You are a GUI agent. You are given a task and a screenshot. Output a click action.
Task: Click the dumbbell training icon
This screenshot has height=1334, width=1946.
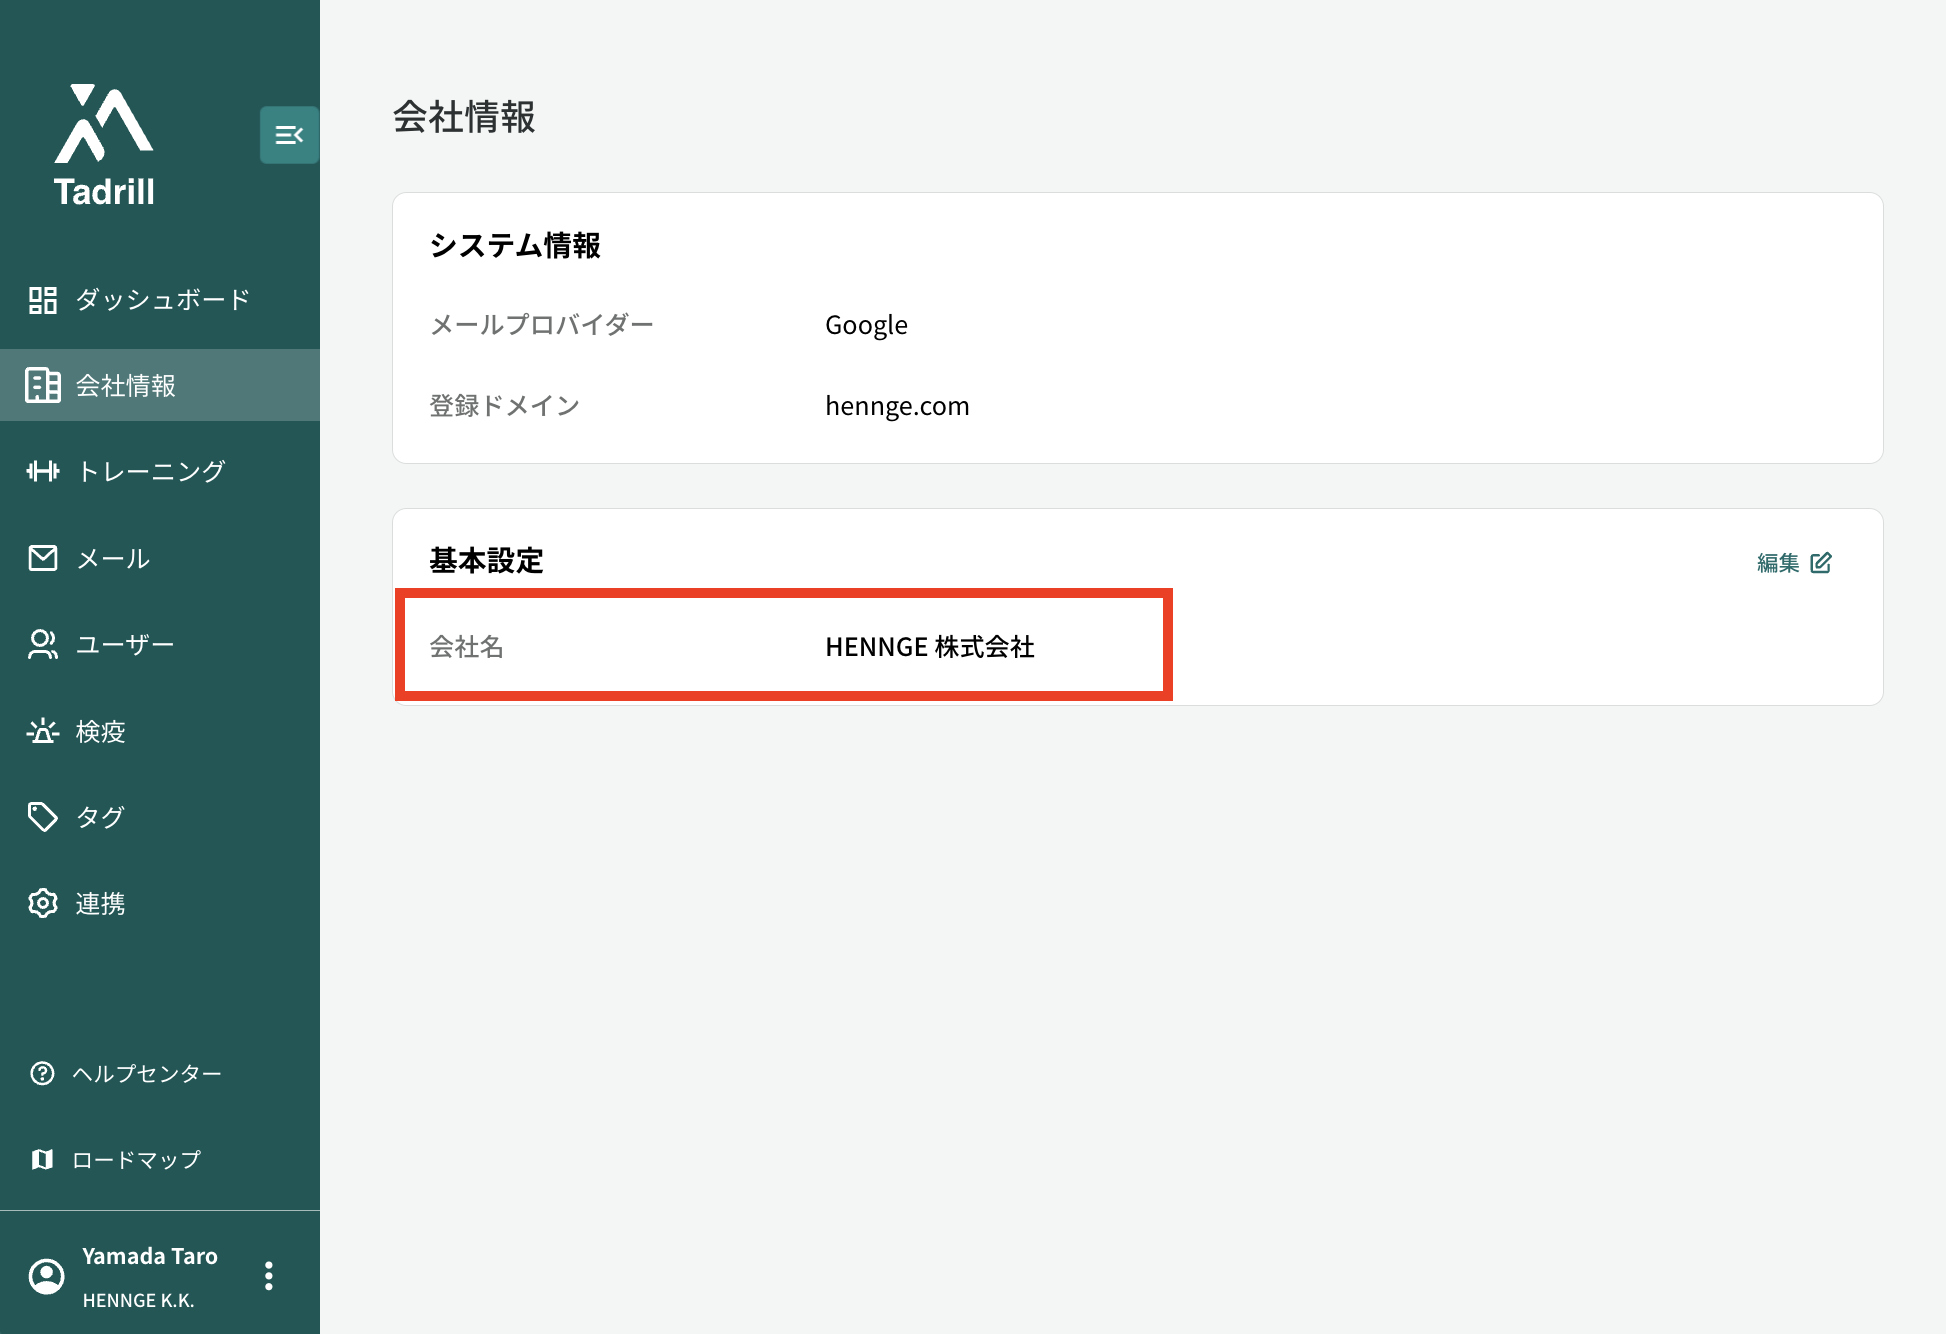(x=43, y=471)
